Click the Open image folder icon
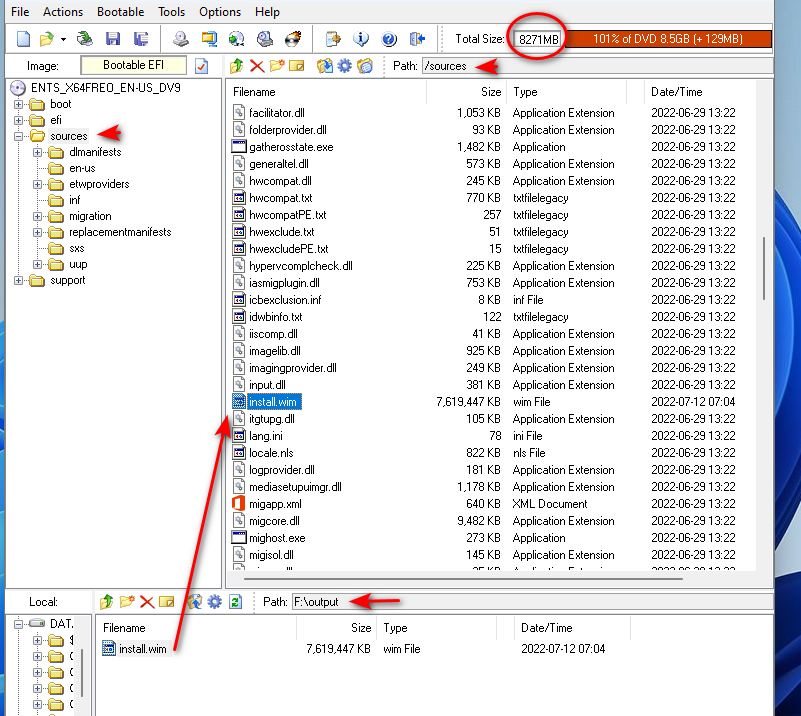The width and height of the screenshot is (801, 716). tap(47, 39)
